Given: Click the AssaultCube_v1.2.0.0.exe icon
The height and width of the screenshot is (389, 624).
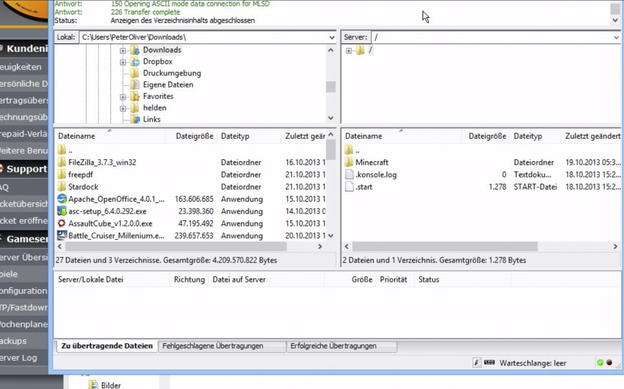Looking at the screenshot, I should click(x=62, y=223).
